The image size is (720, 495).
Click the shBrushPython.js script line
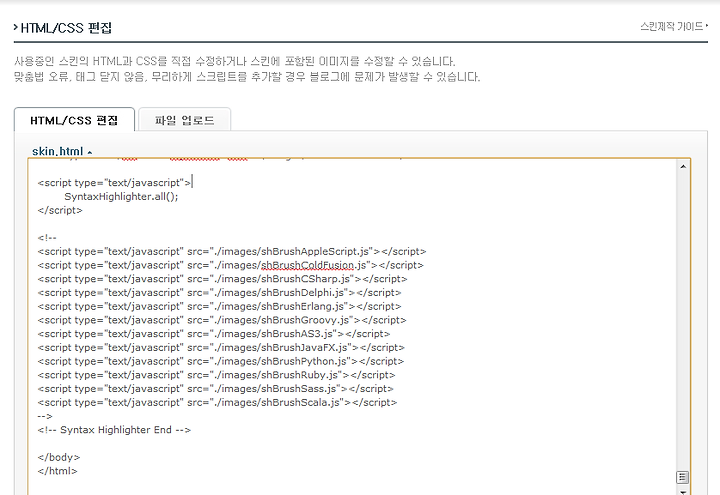[220, 361]
